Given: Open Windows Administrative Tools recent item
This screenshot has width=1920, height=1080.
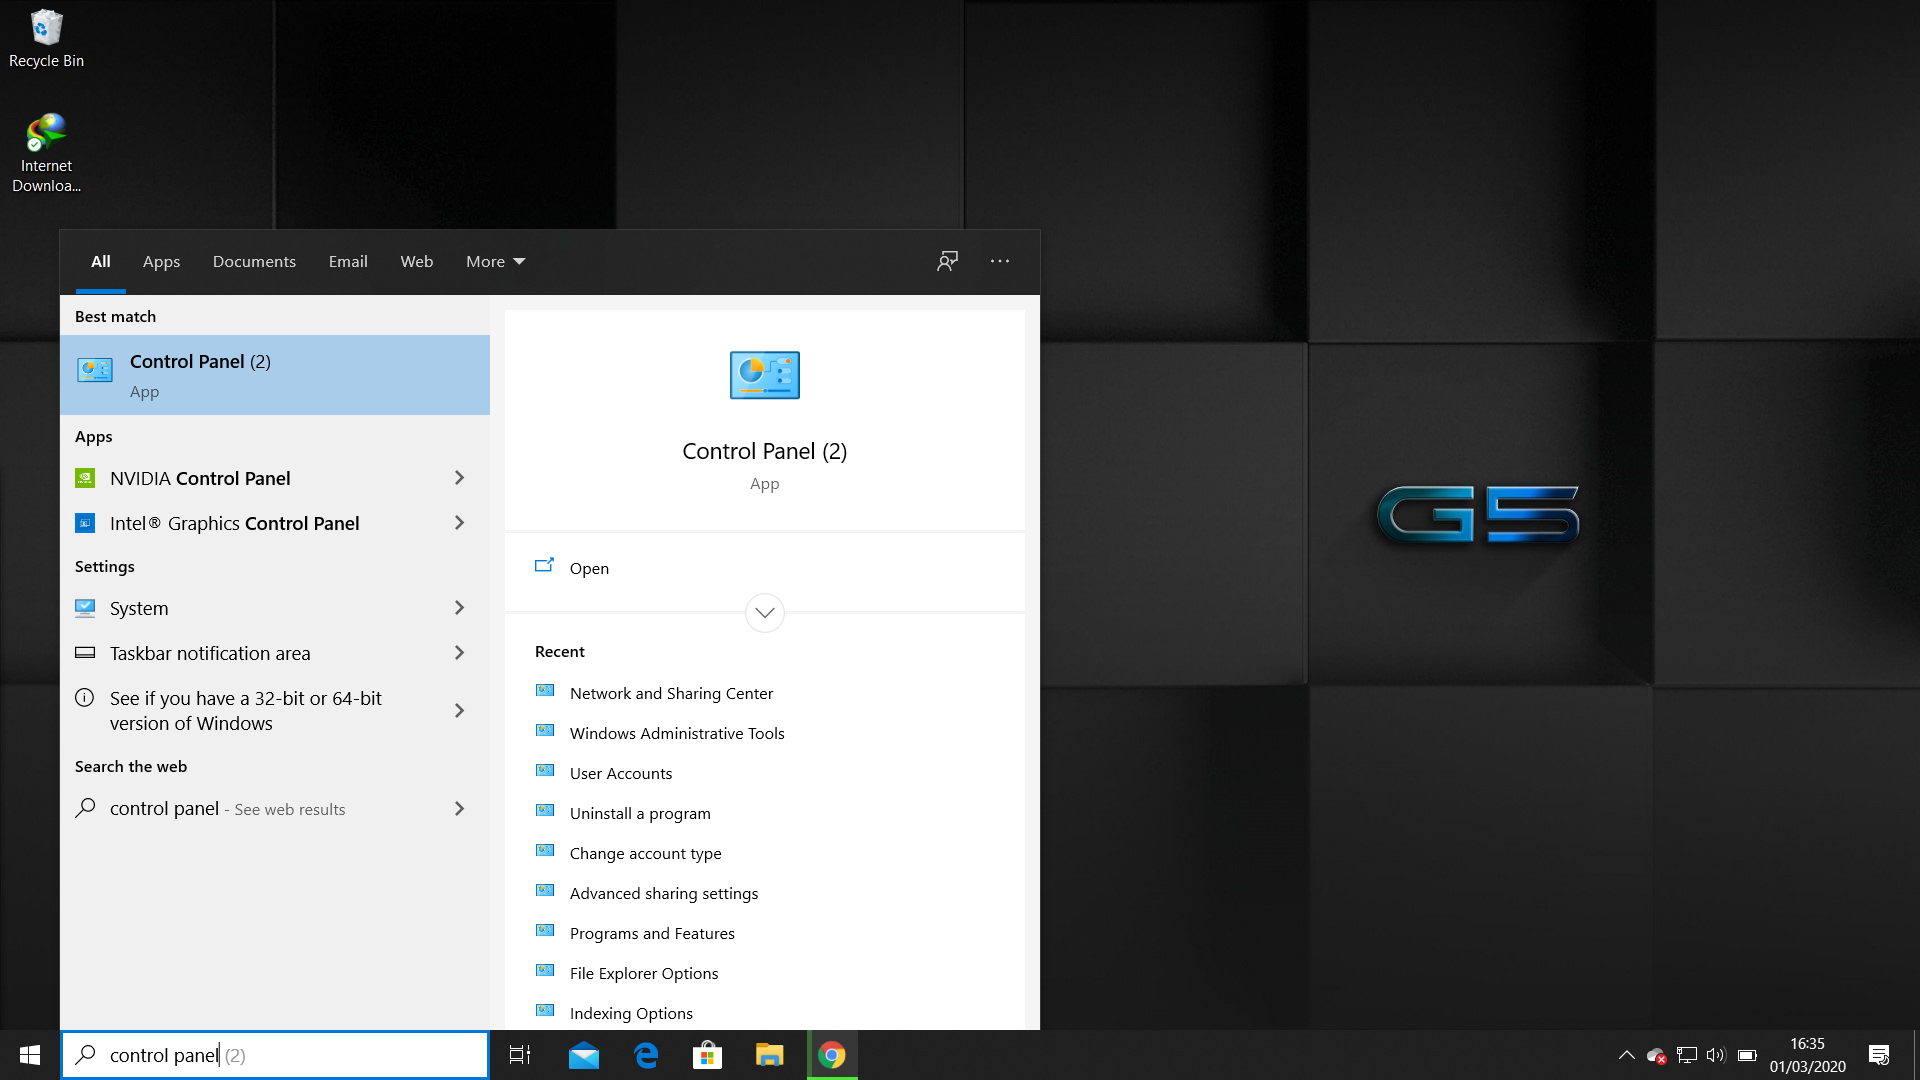Looking at the screenshot, I should [x=677, y=733].
